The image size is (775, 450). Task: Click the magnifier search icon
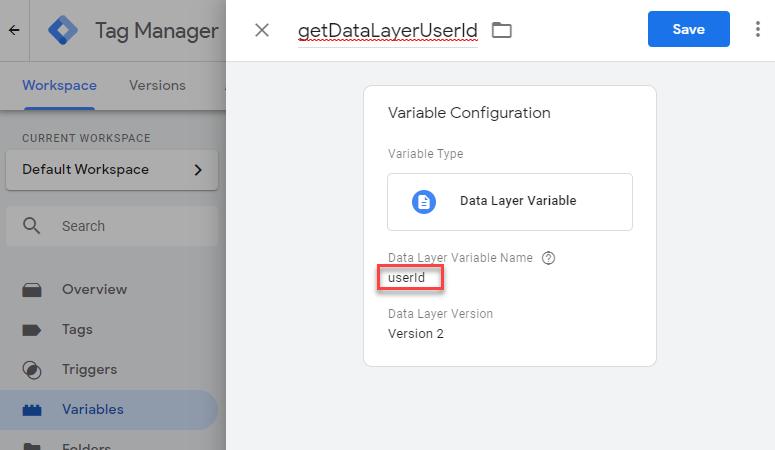click(31, 225)
